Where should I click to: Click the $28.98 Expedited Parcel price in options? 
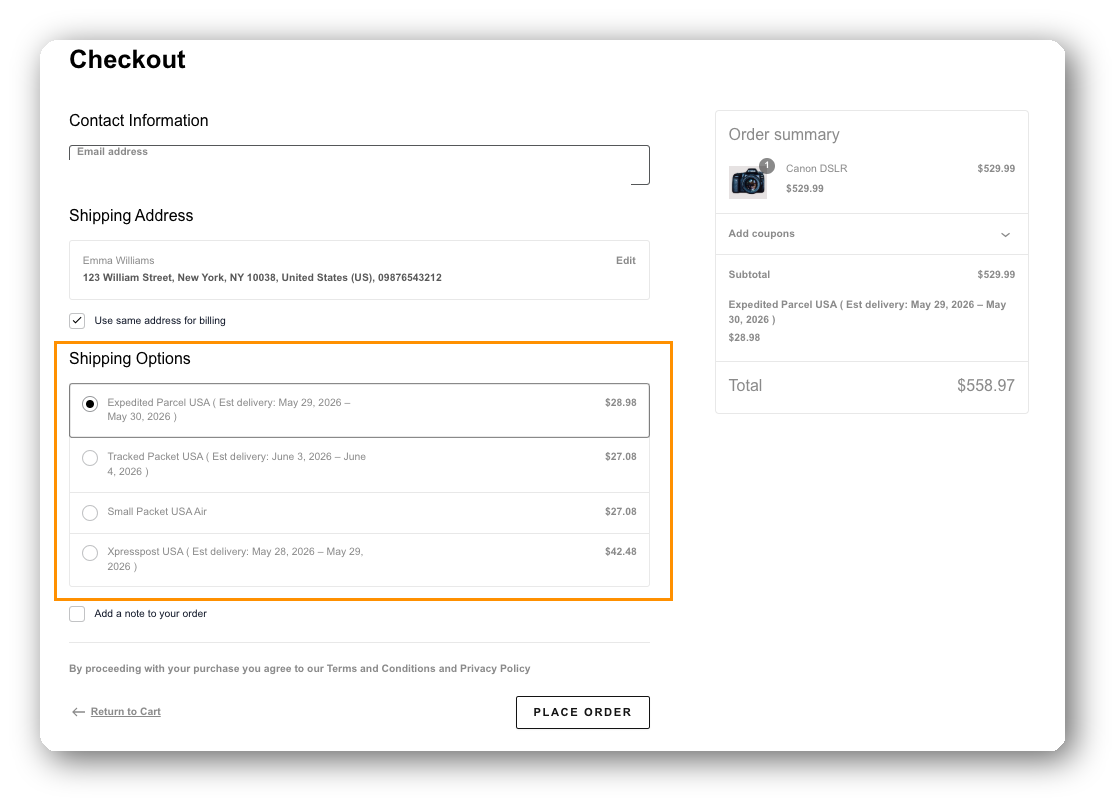click(620, 402)
